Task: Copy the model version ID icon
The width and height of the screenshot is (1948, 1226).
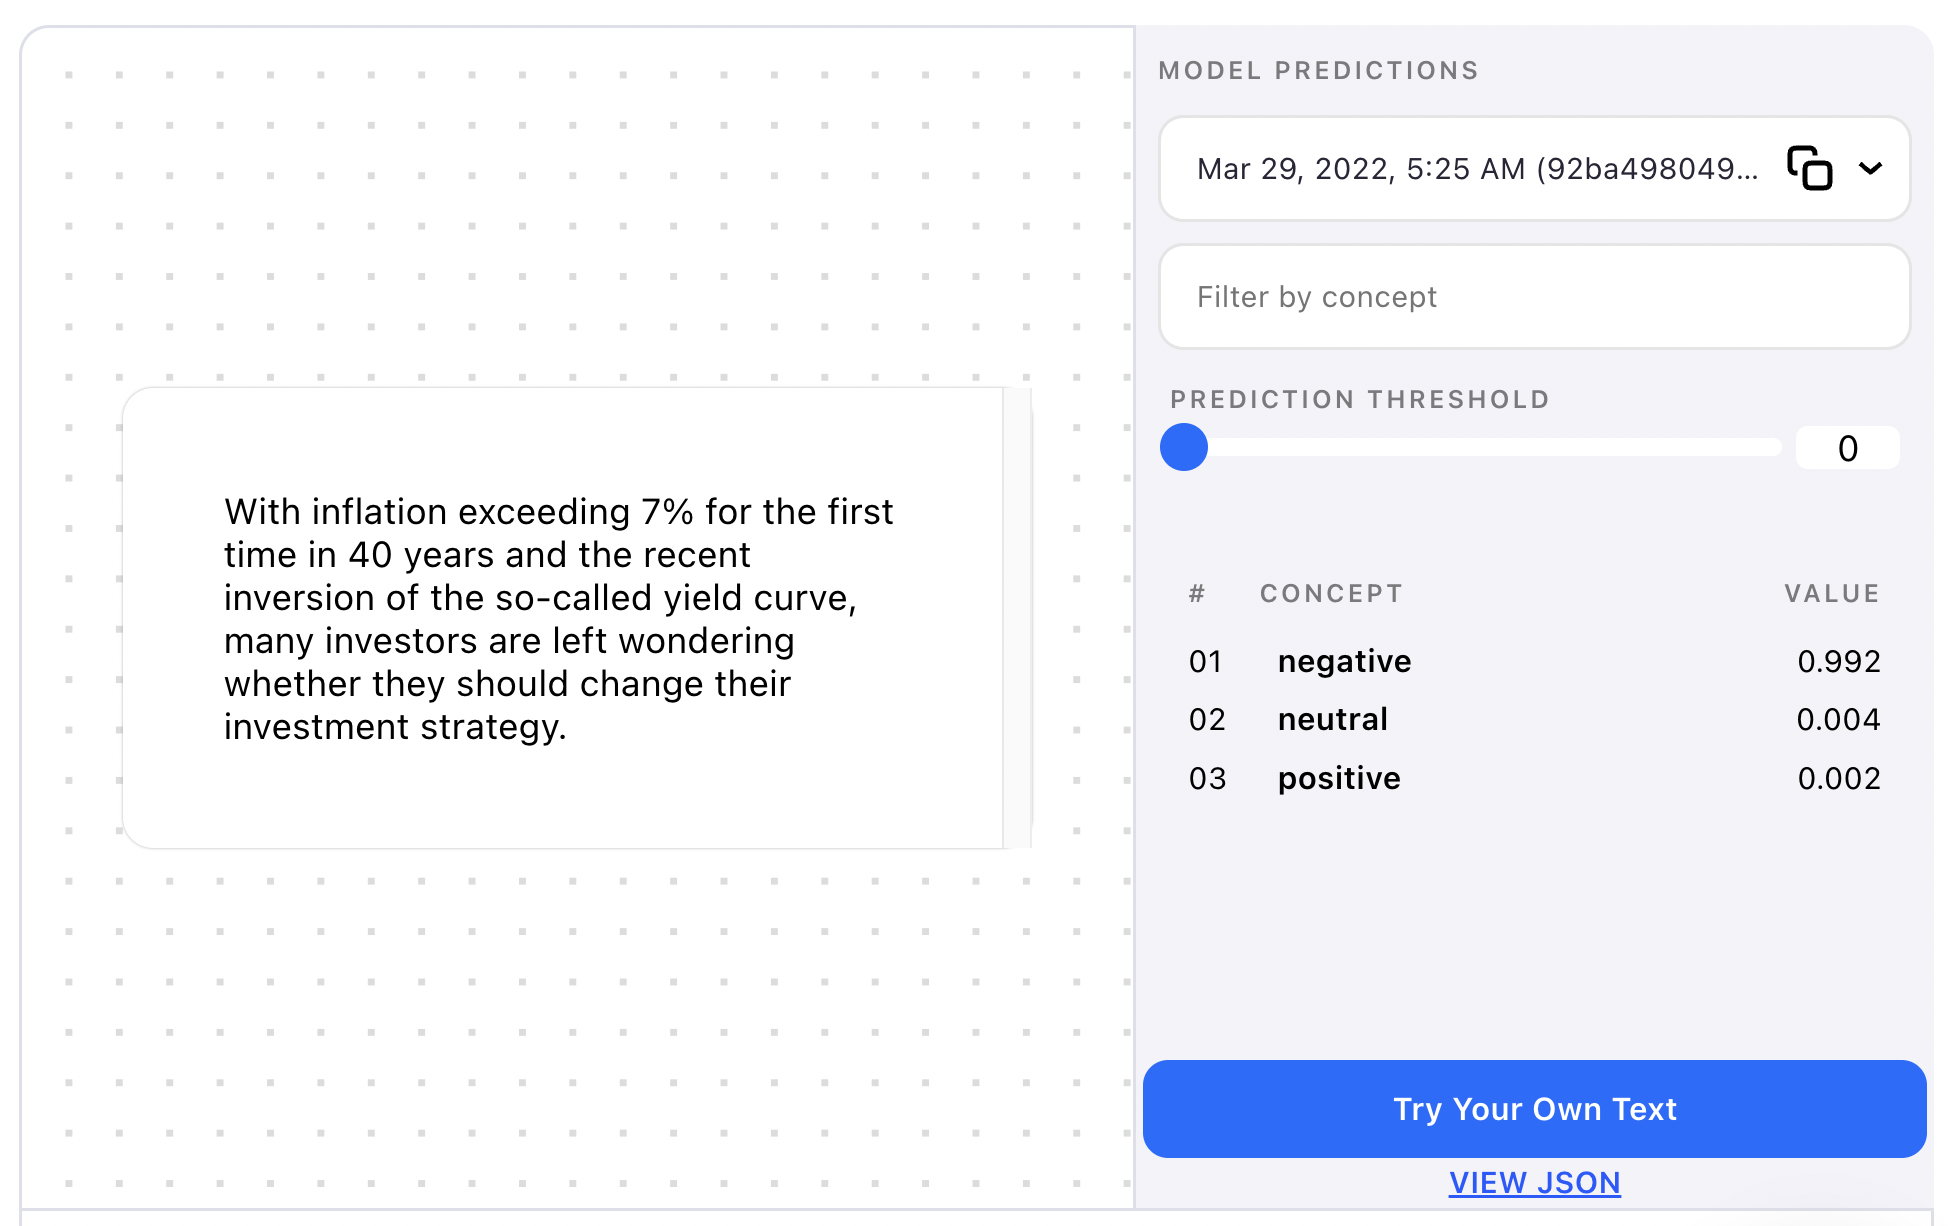Action: tap(1809, 168)
